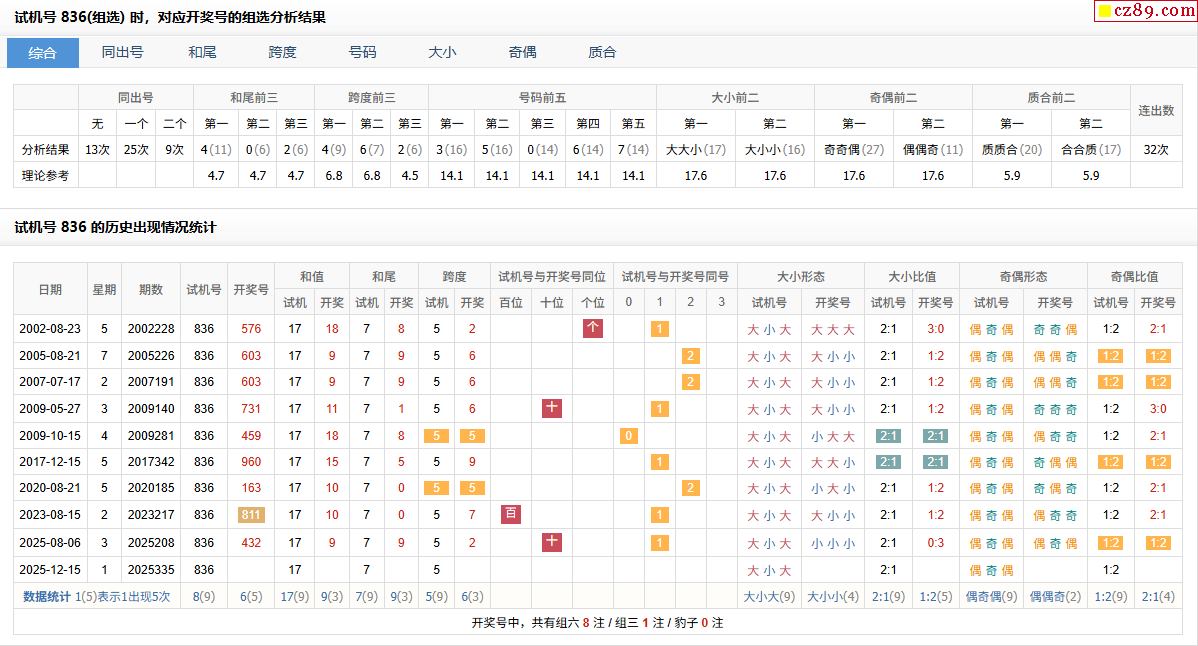Click period number 2025335 in the table
1198x646 pixels.
[151, 569]
